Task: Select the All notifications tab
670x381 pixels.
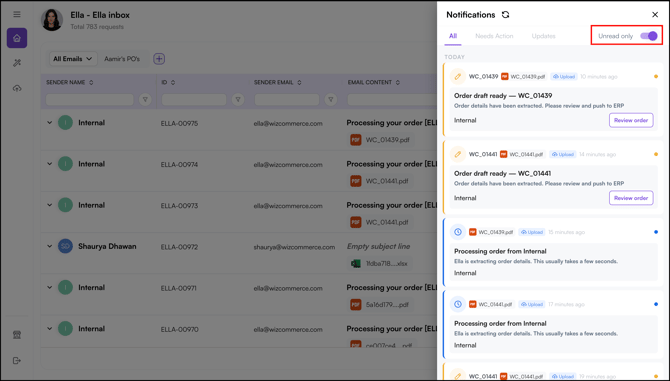Action: 453,36
